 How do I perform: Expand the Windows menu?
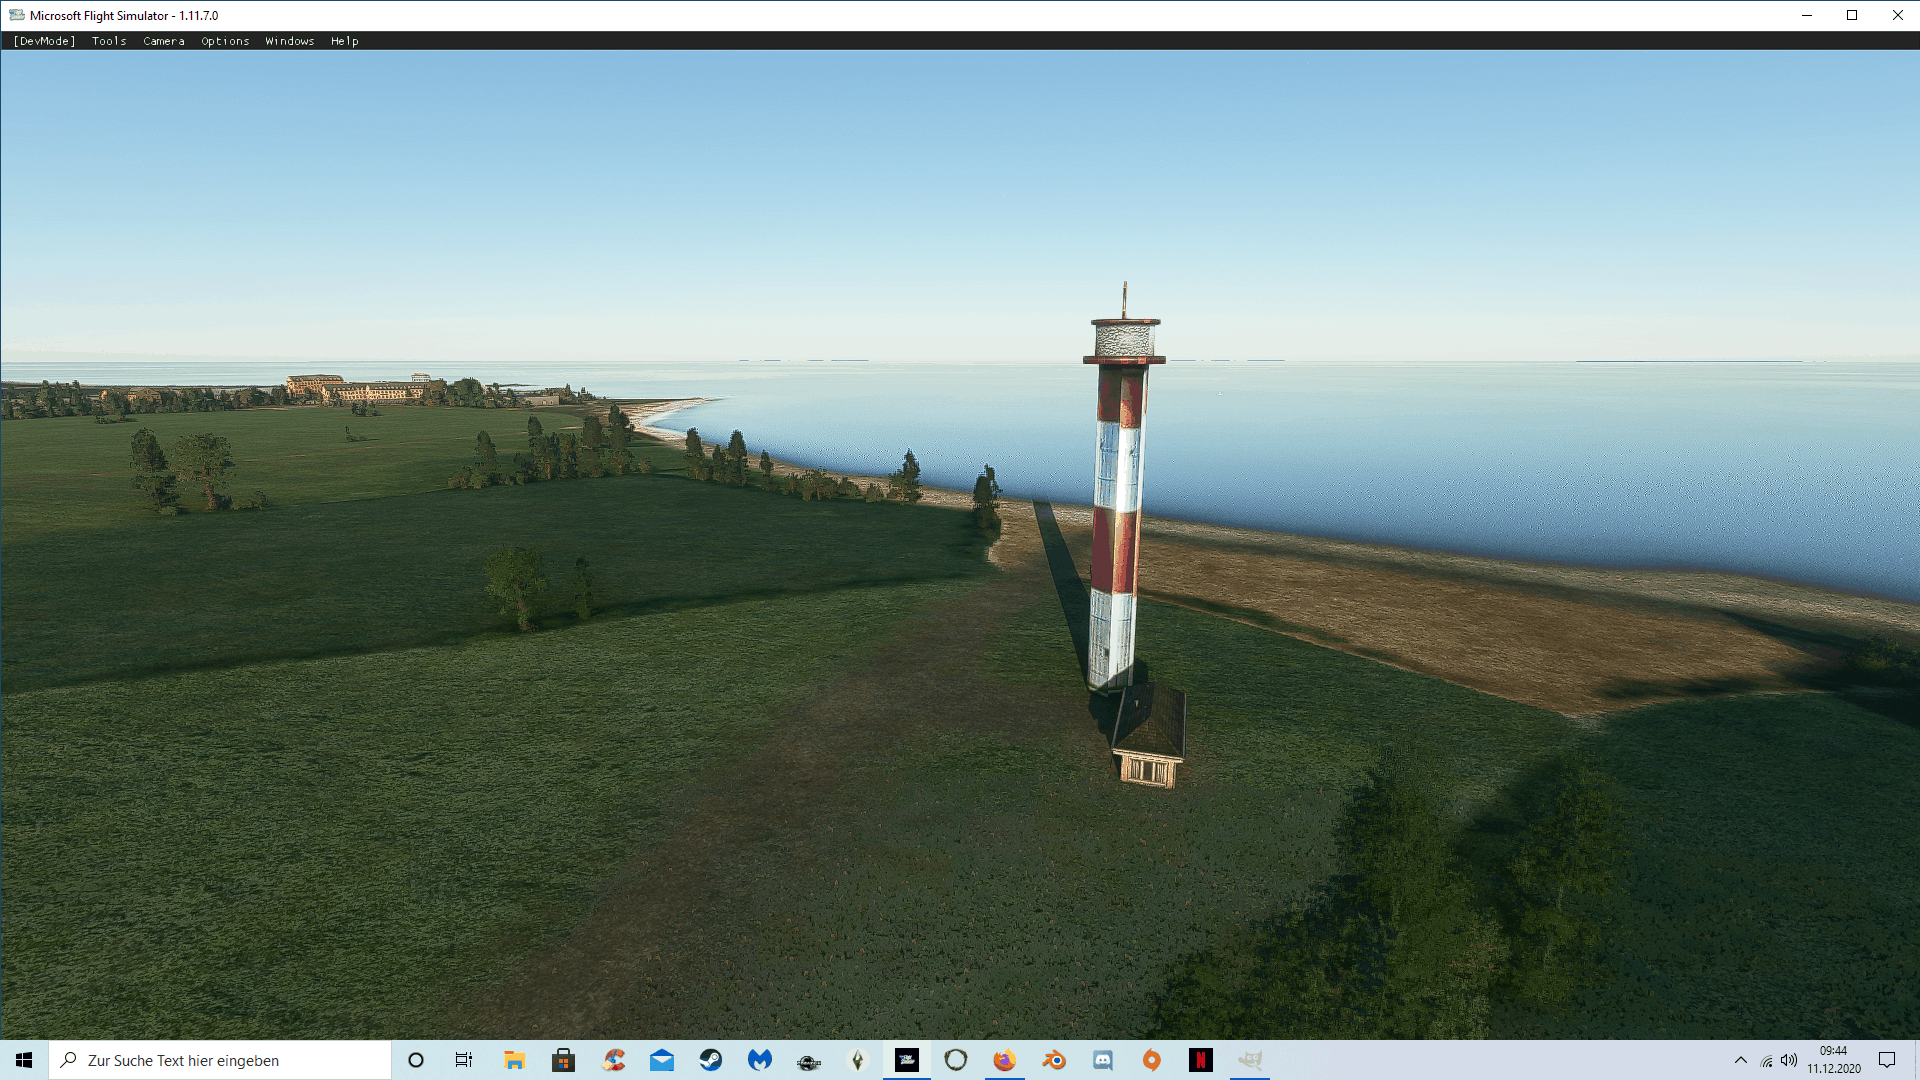pyautogui.click(x=290, y=41)
